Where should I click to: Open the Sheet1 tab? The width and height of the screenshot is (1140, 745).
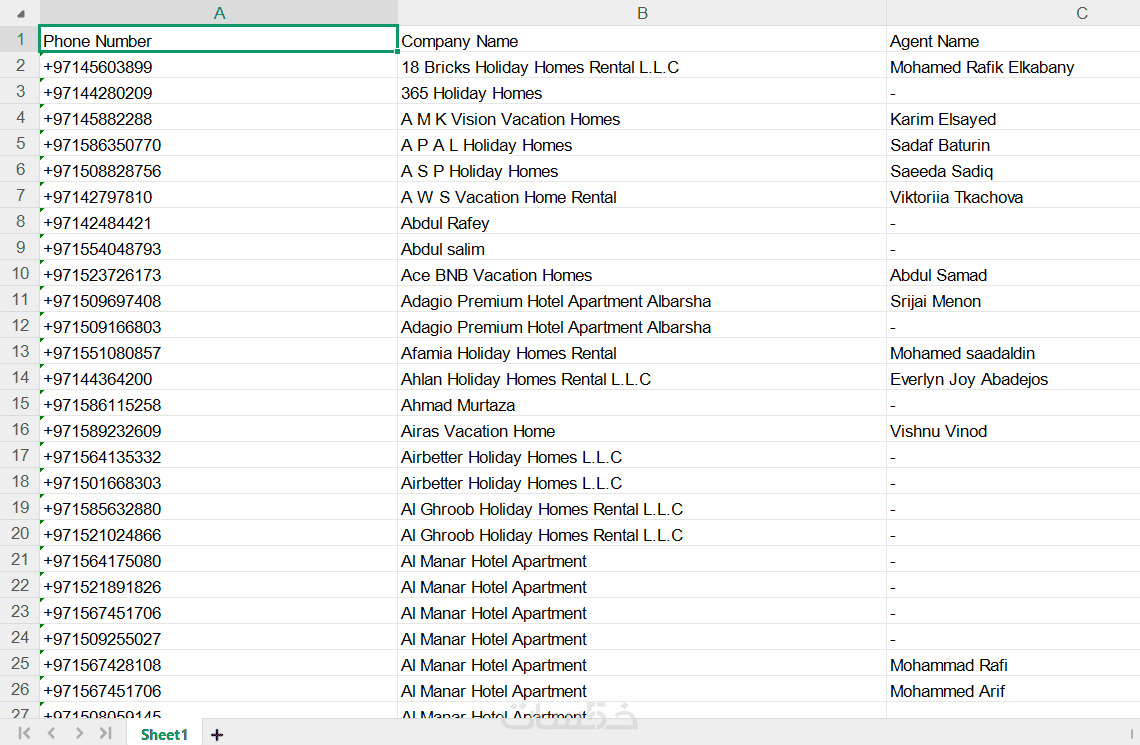(164, 735)
